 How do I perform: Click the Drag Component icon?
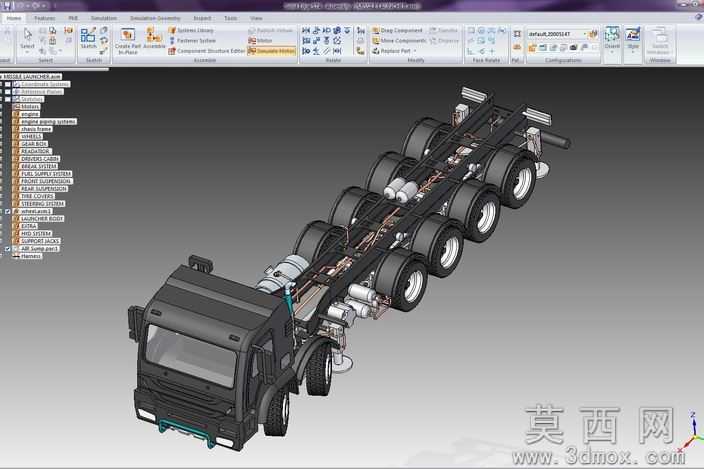(376, 30)
